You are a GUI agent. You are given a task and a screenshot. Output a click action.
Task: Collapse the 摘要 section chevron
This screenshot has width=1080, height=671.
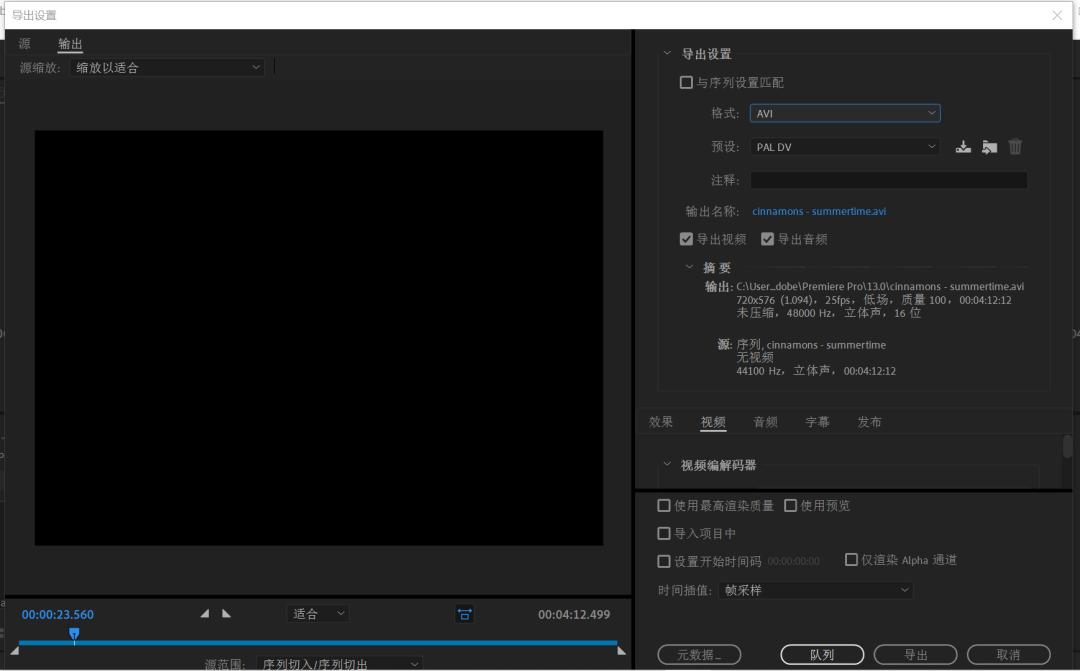click(691, 268)
